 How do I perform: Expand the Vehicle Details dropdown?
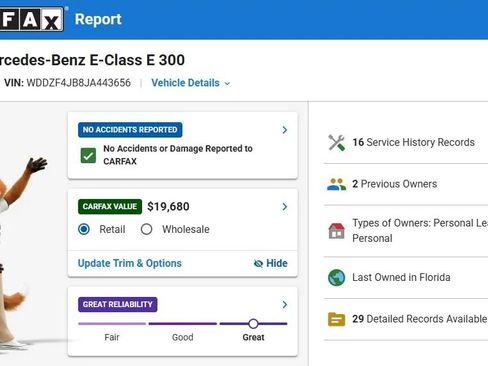(x=191, y=83)
